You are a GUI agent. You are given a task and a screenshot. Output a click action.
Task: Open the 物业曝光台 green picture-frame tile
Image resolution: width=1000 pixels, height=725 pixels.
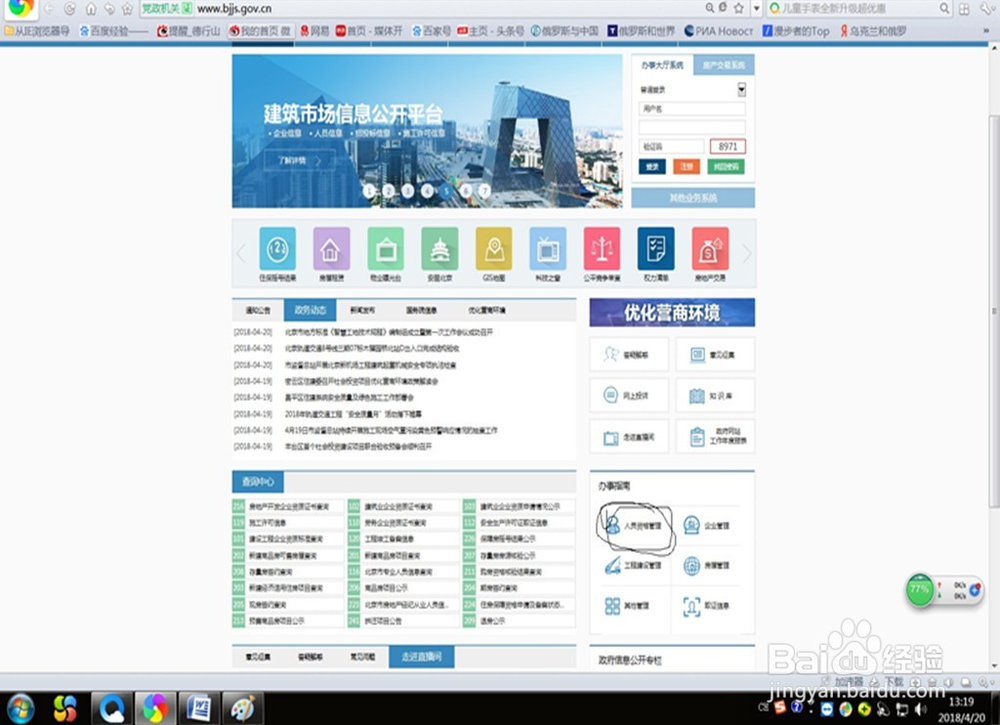click(385, 249)
